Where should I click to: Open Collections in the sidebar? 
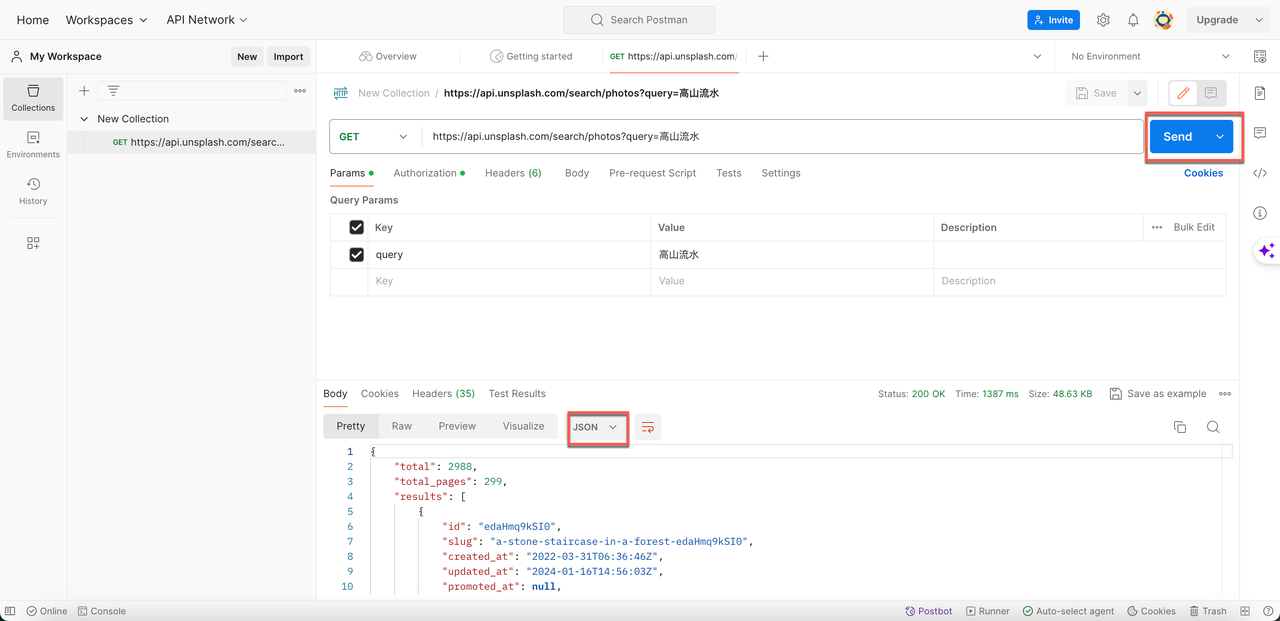(33, 97)
